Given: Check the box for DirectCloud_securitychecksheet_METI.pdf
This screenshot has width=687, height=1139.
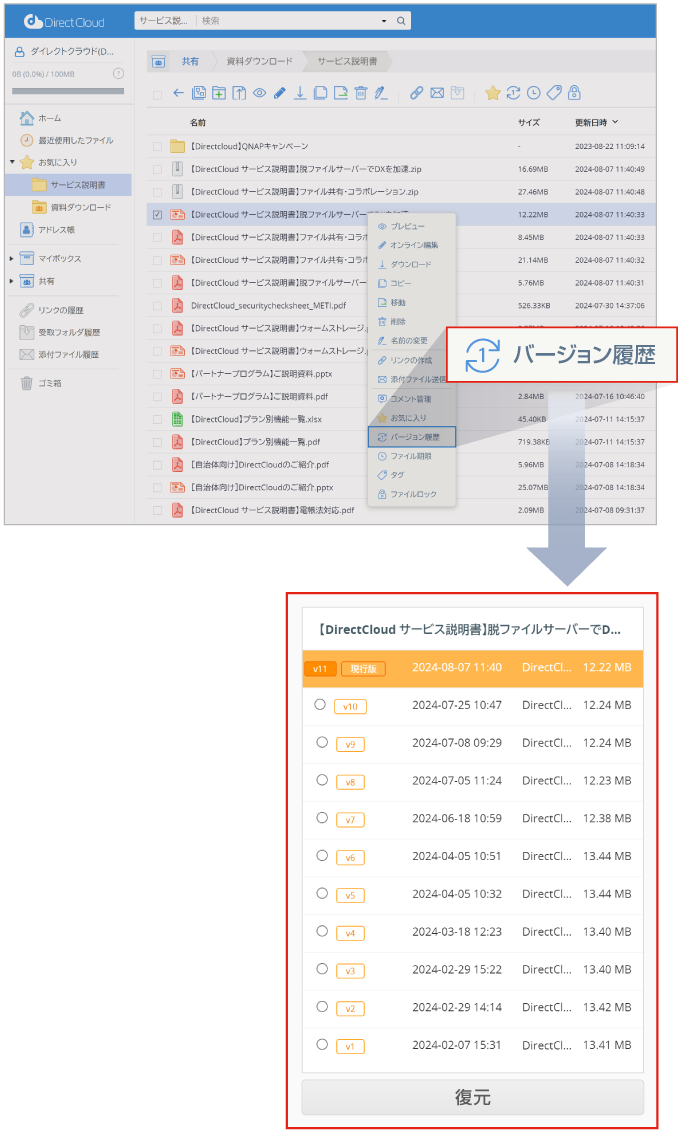Looking at the screenshot, I should pos(158,306).
